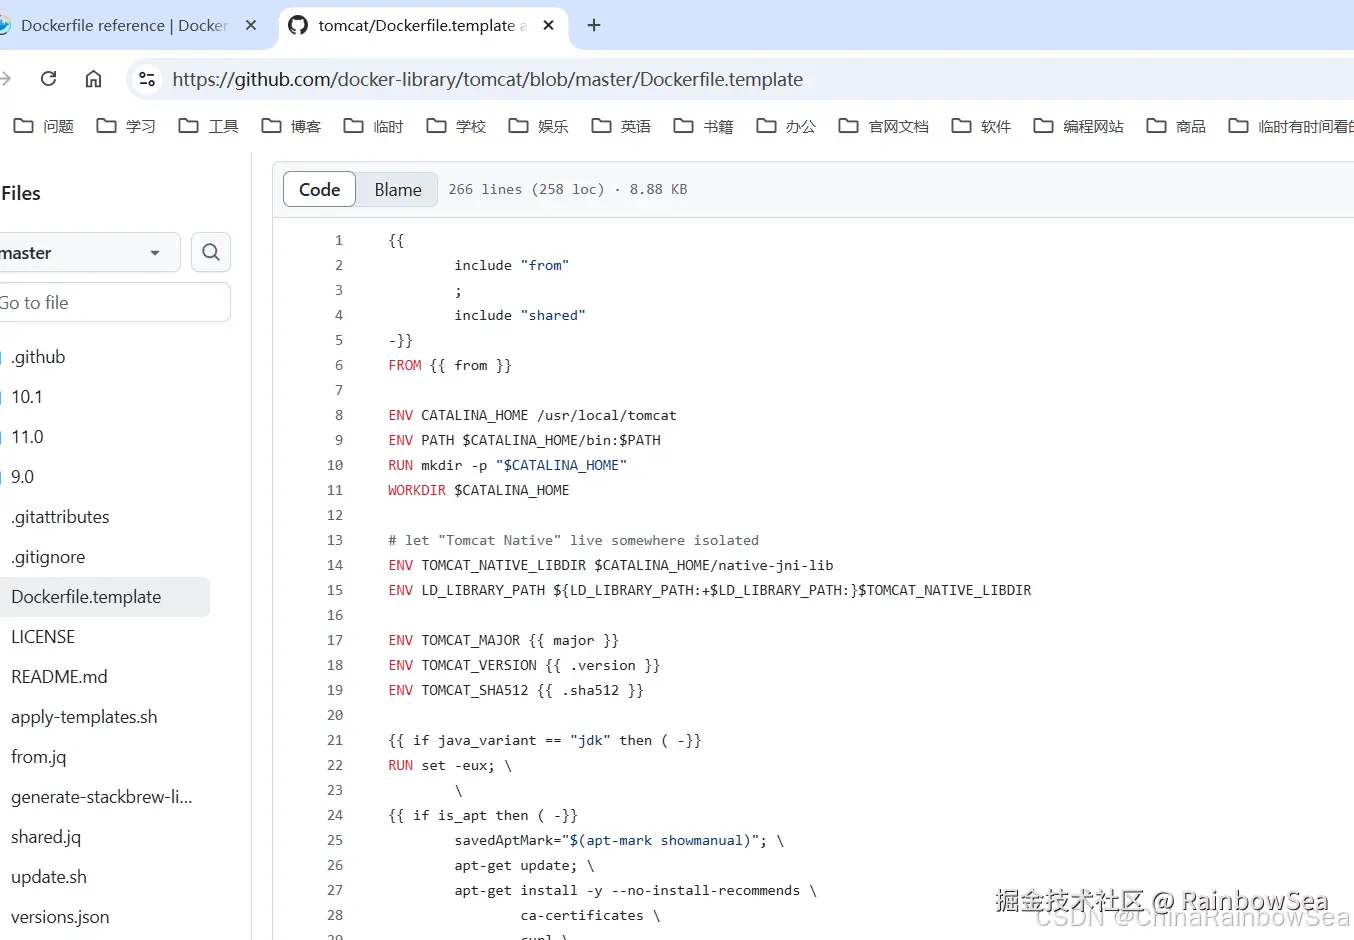The width and height of the screenshot is (1354, 940).
Task: Expand the 10.1 folder in Files
Action: point(27,397)
